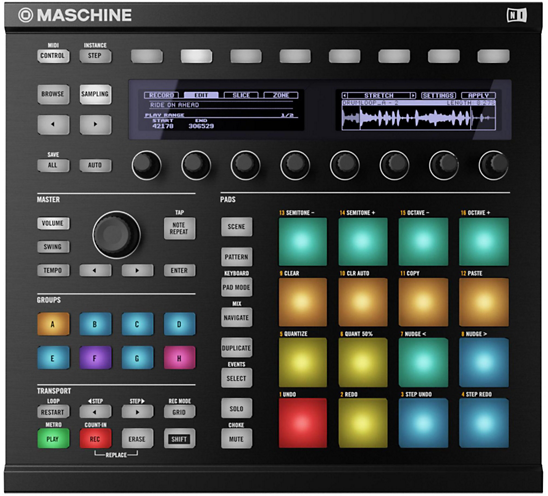The height and width of the screenshot is (496, 548).
Task: Select blue group B
Action: (x=95, y=324)
